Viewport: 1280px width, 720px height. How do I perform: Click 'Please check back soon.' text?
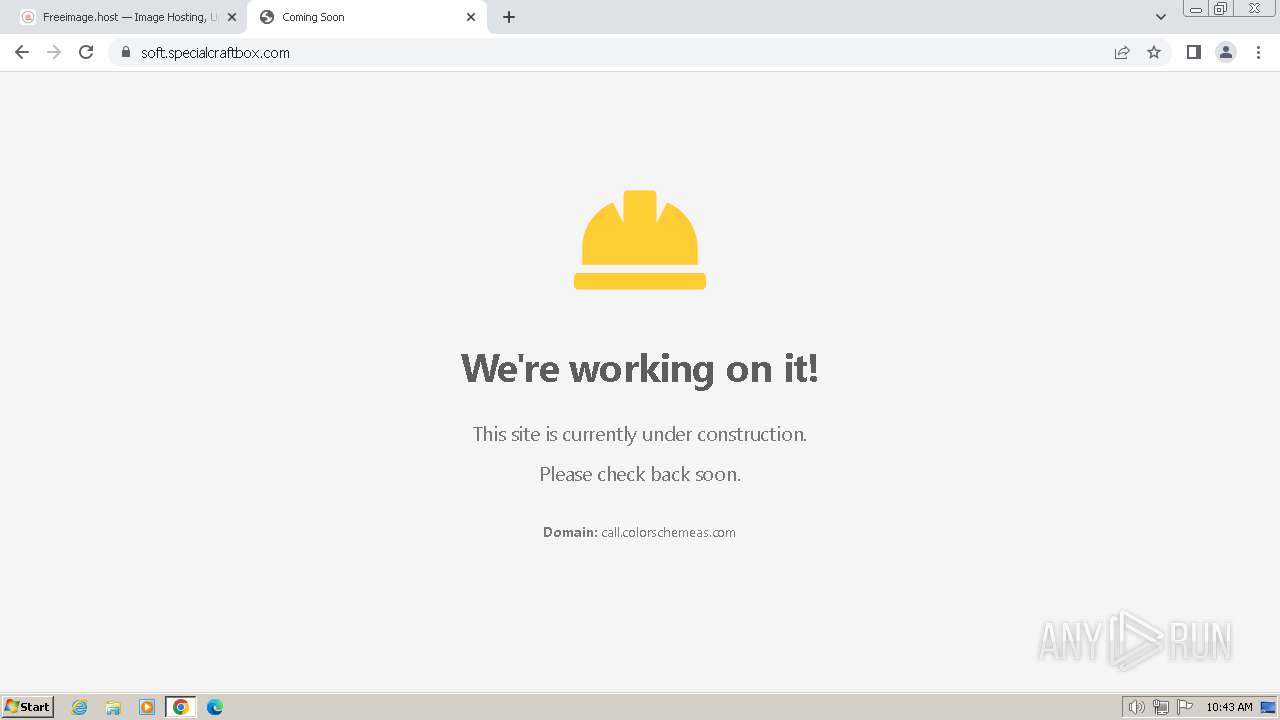click(x=640, y=474)
